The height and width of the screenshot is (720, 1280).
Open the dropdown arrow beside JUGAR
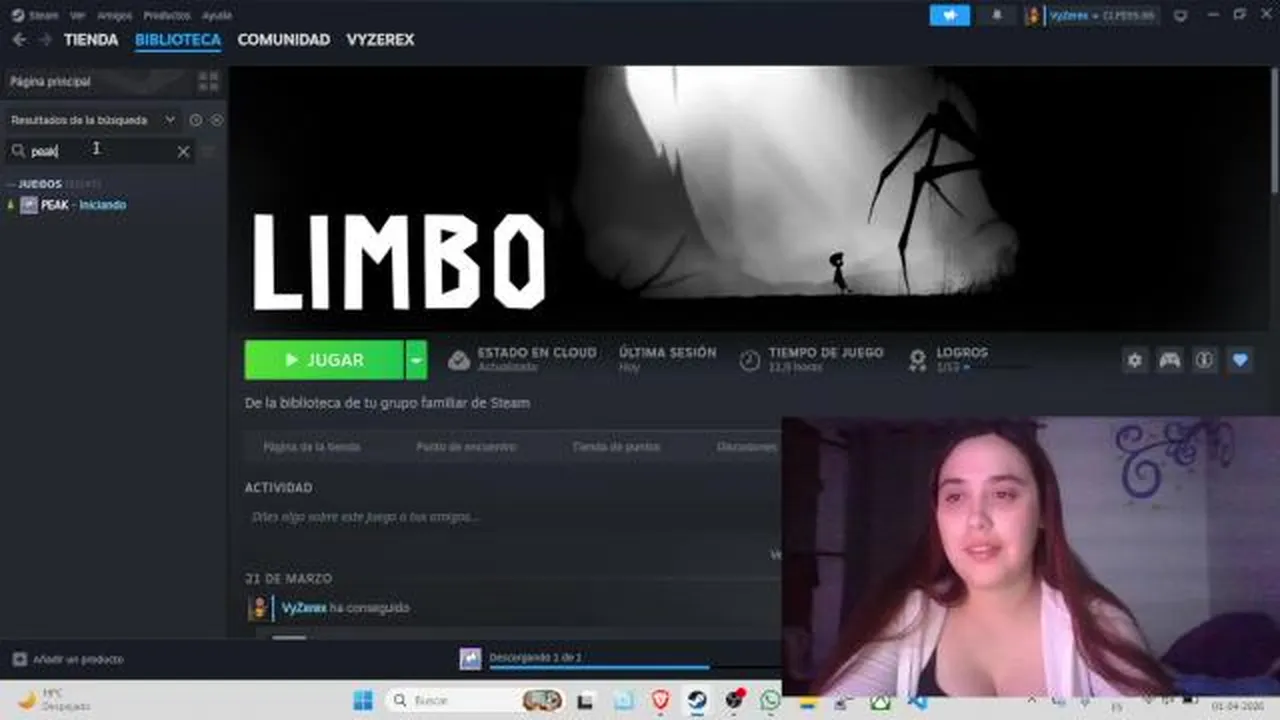(416, 360)
